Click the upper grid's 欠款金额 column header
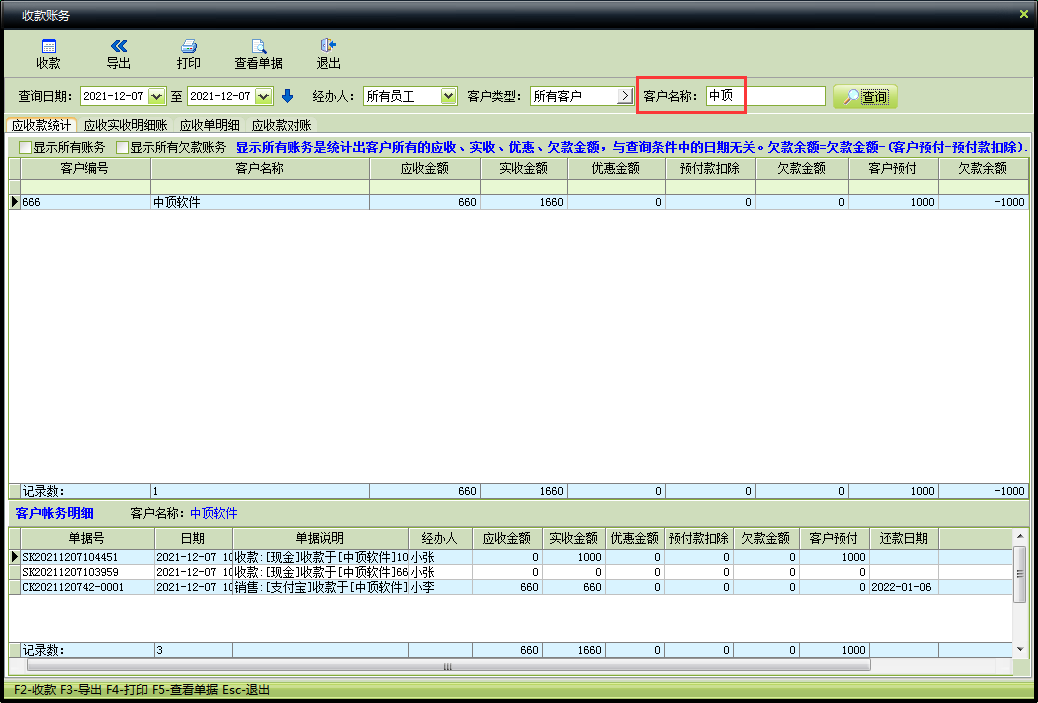 coord(802,169)
